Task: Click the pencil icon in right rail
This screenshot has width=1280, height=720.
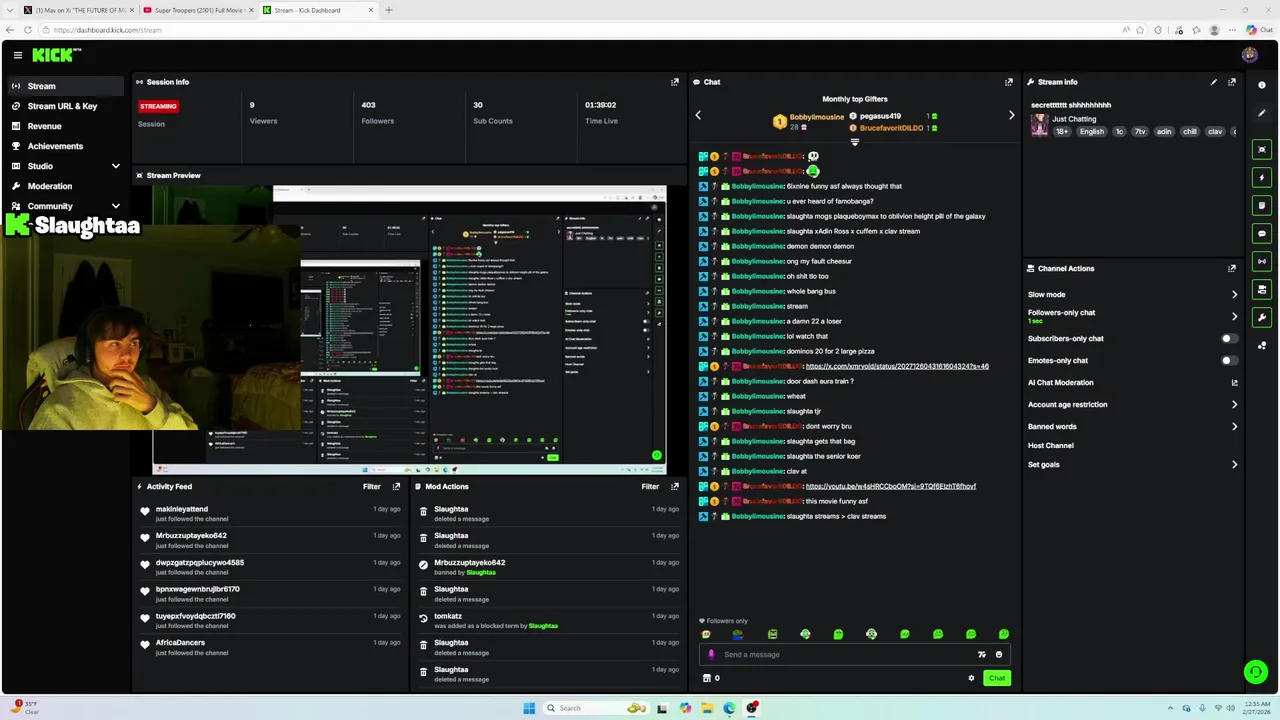Action: [1262, 113]
